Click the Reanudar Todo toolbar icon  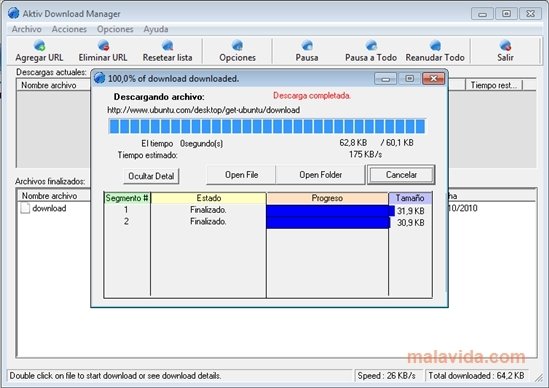coord(435,46)
